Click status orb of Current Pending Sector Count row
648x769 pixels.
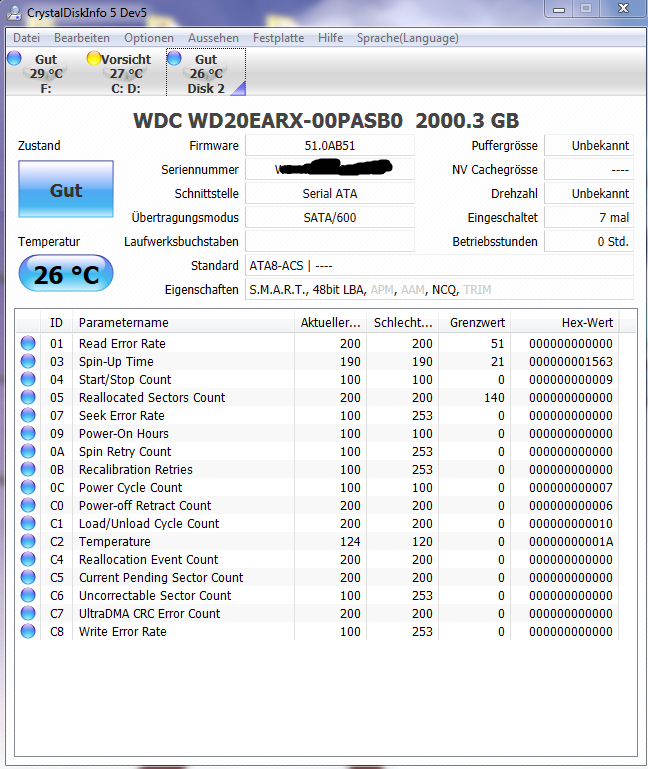click(28, 577)
